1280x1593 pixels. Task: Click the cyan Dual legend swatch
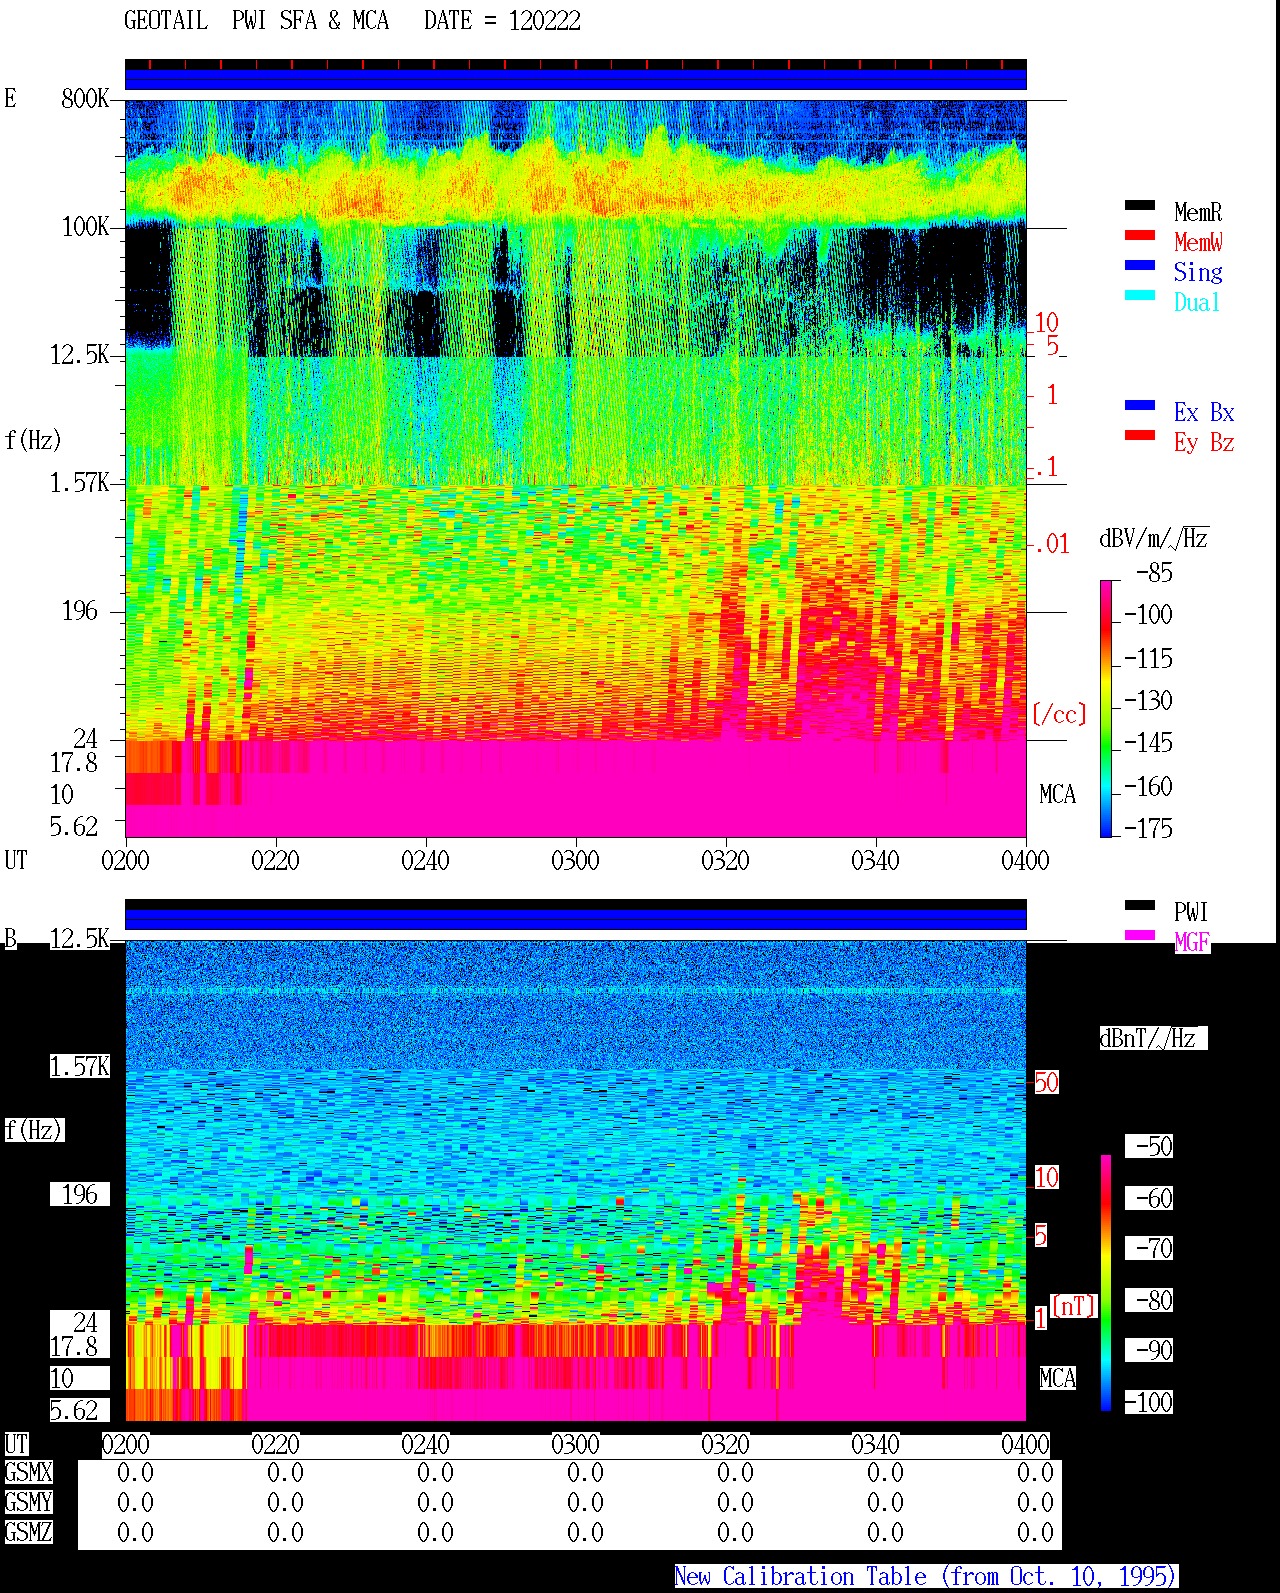[x=1140, y=295]
